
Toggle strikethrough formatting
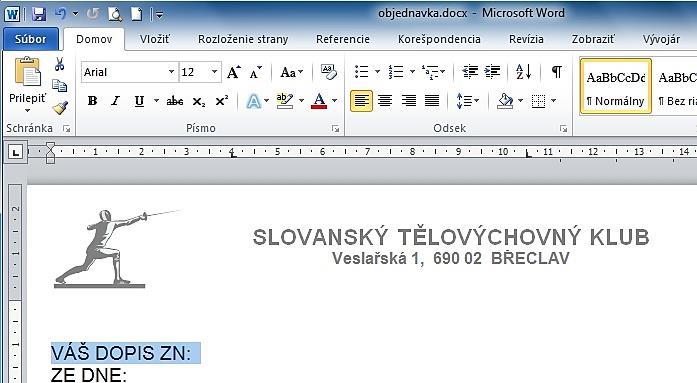175,101
